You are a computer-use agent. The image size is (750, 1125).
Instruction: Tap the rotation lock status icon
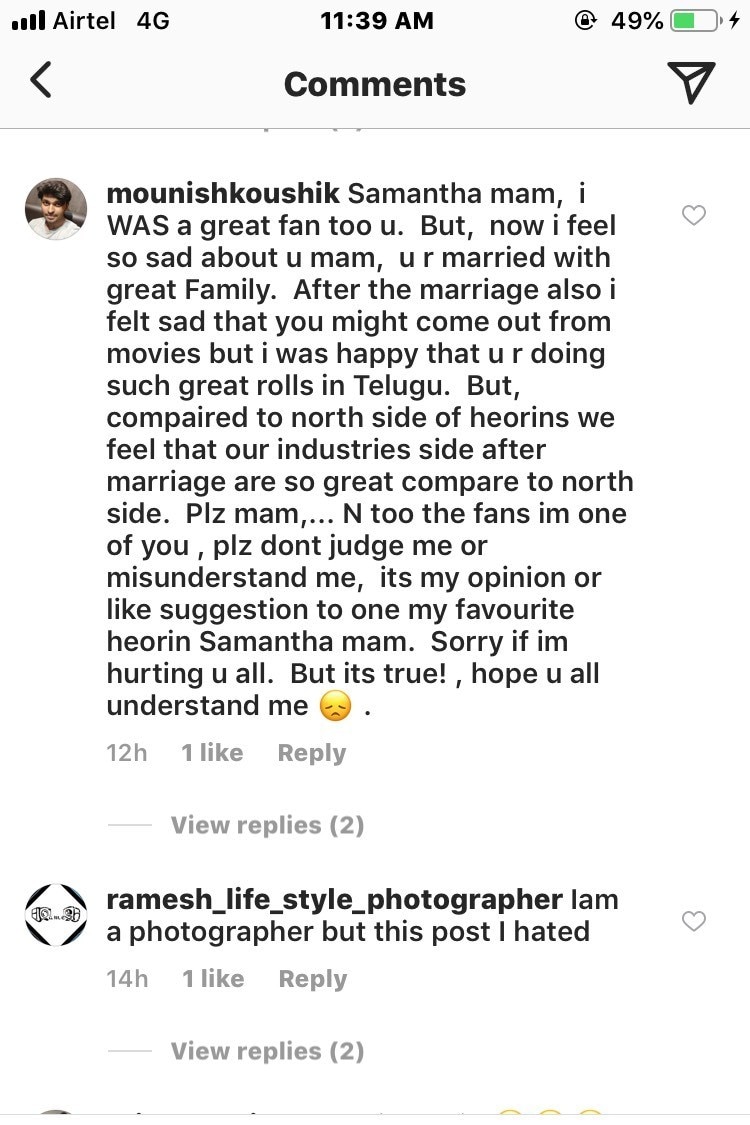coord(586,20)
